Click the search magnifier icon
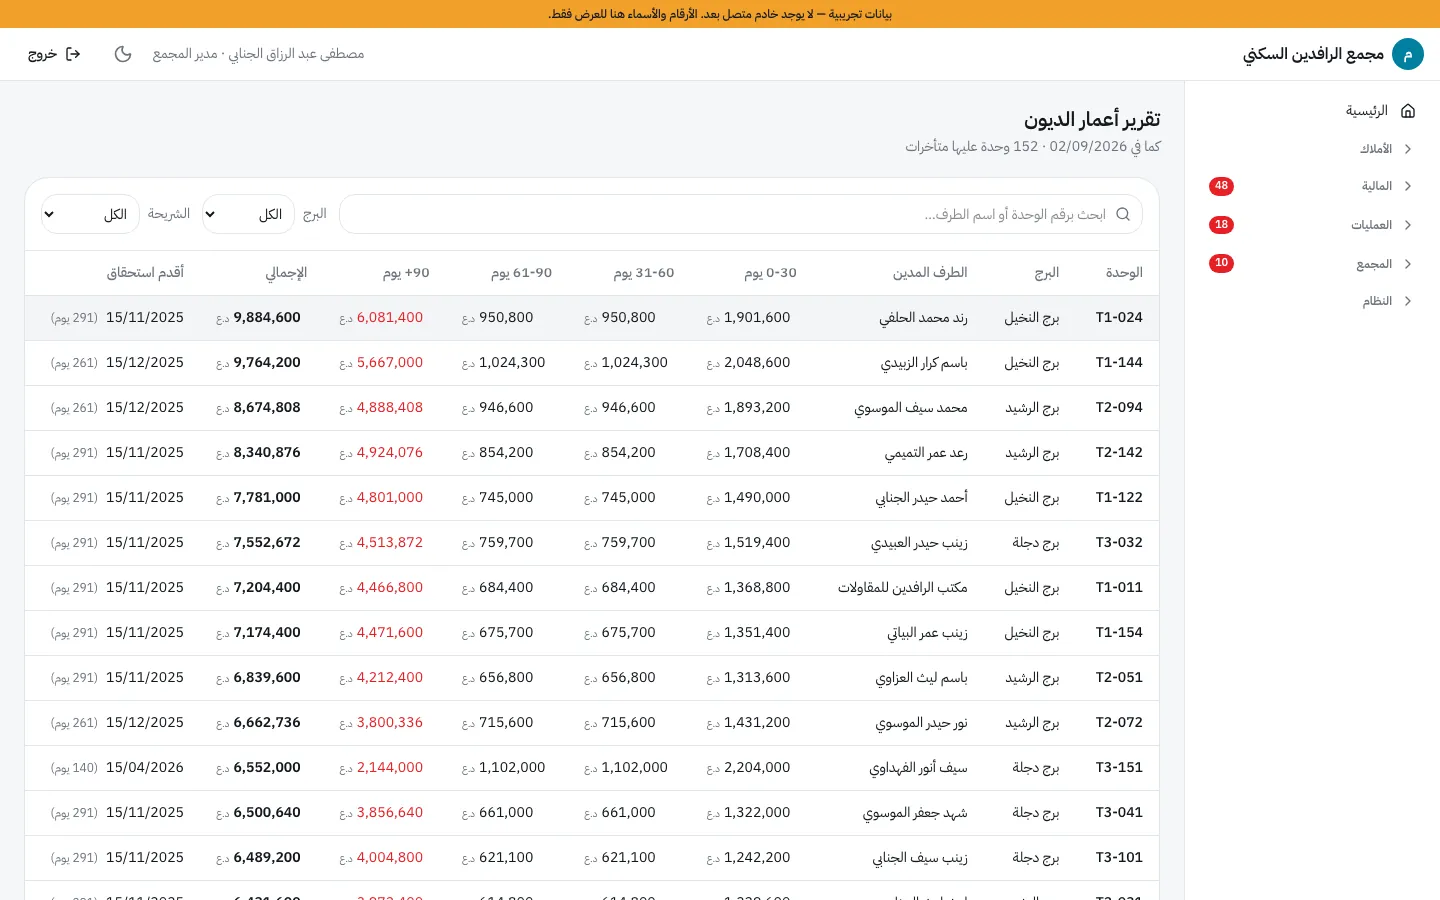 tap(1123, 214)
